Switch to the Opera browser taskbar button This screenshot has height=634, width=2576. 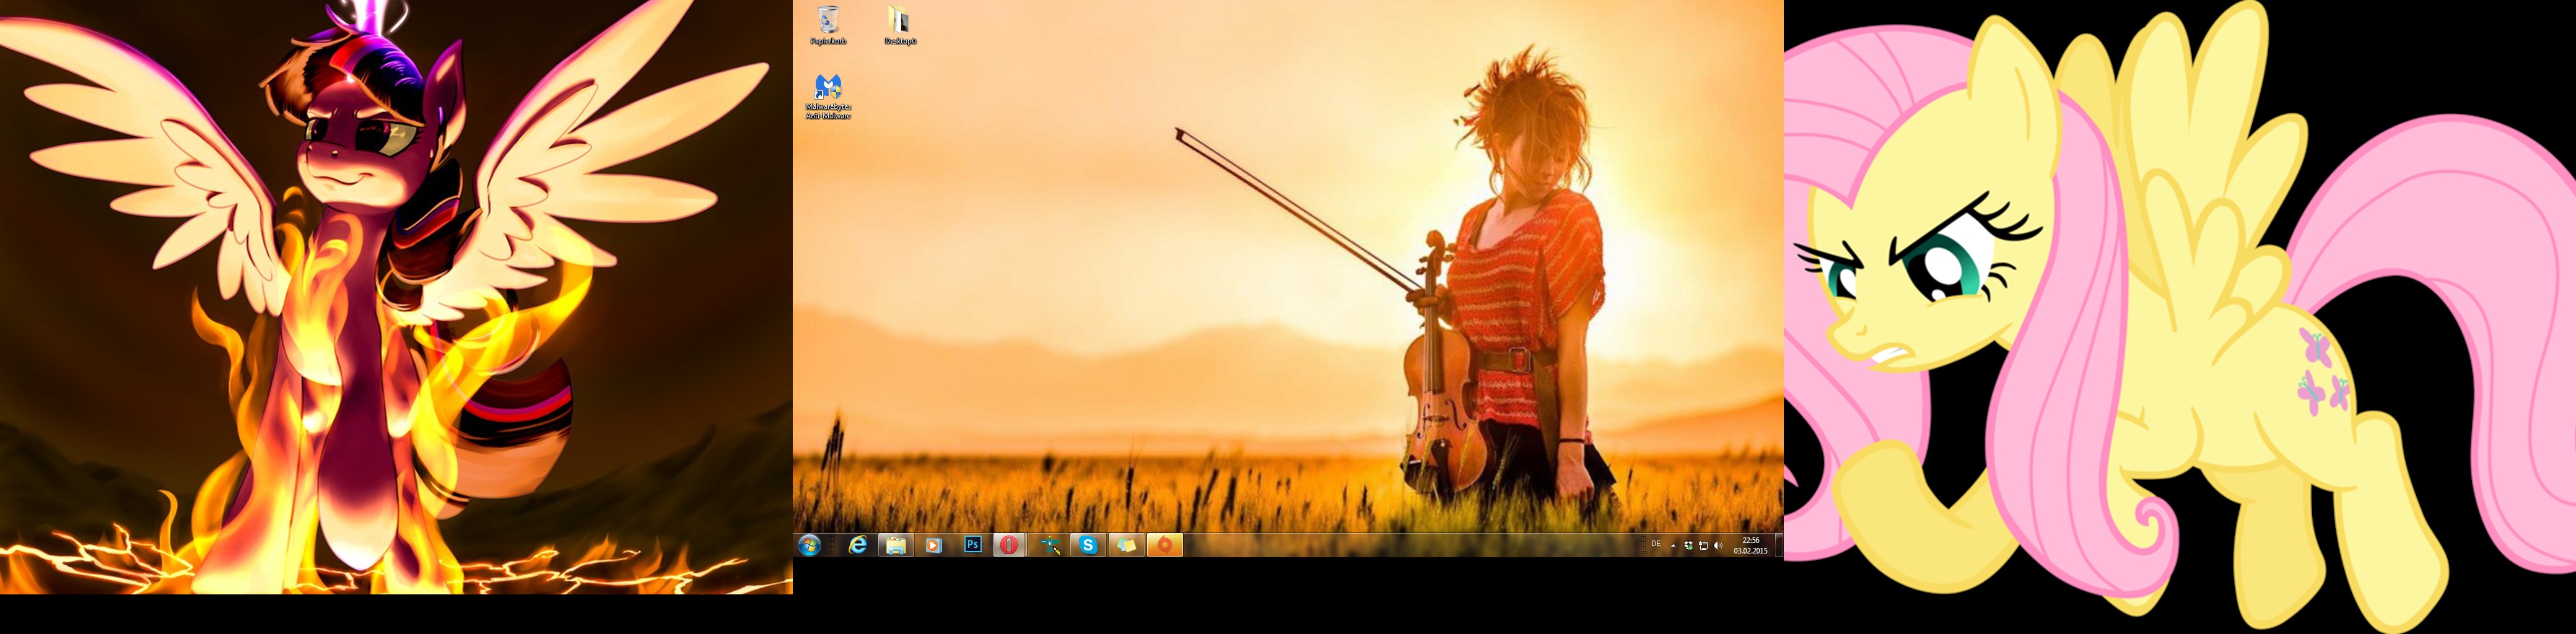pos(1010,545)
